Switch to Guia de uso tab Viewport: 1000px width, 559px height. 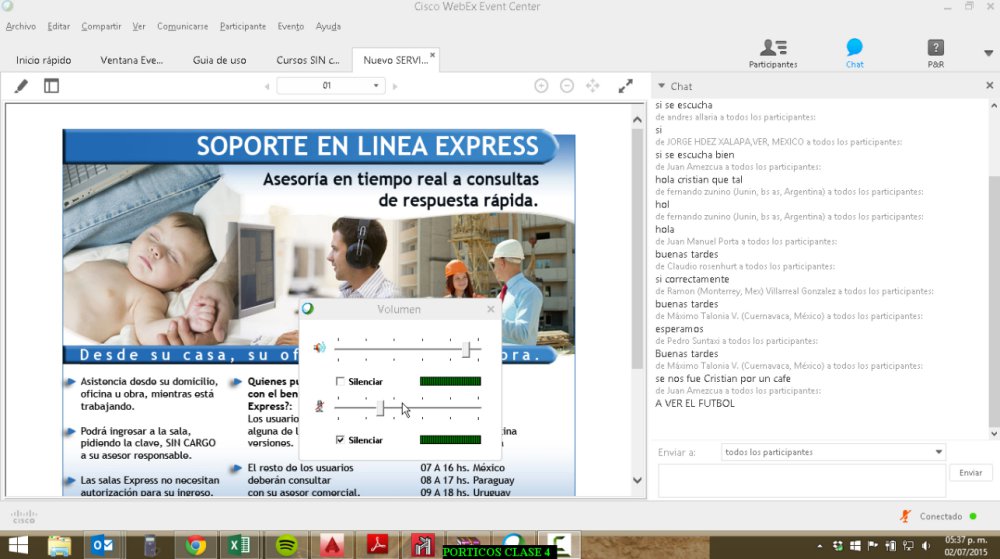(x=219, y=60)
